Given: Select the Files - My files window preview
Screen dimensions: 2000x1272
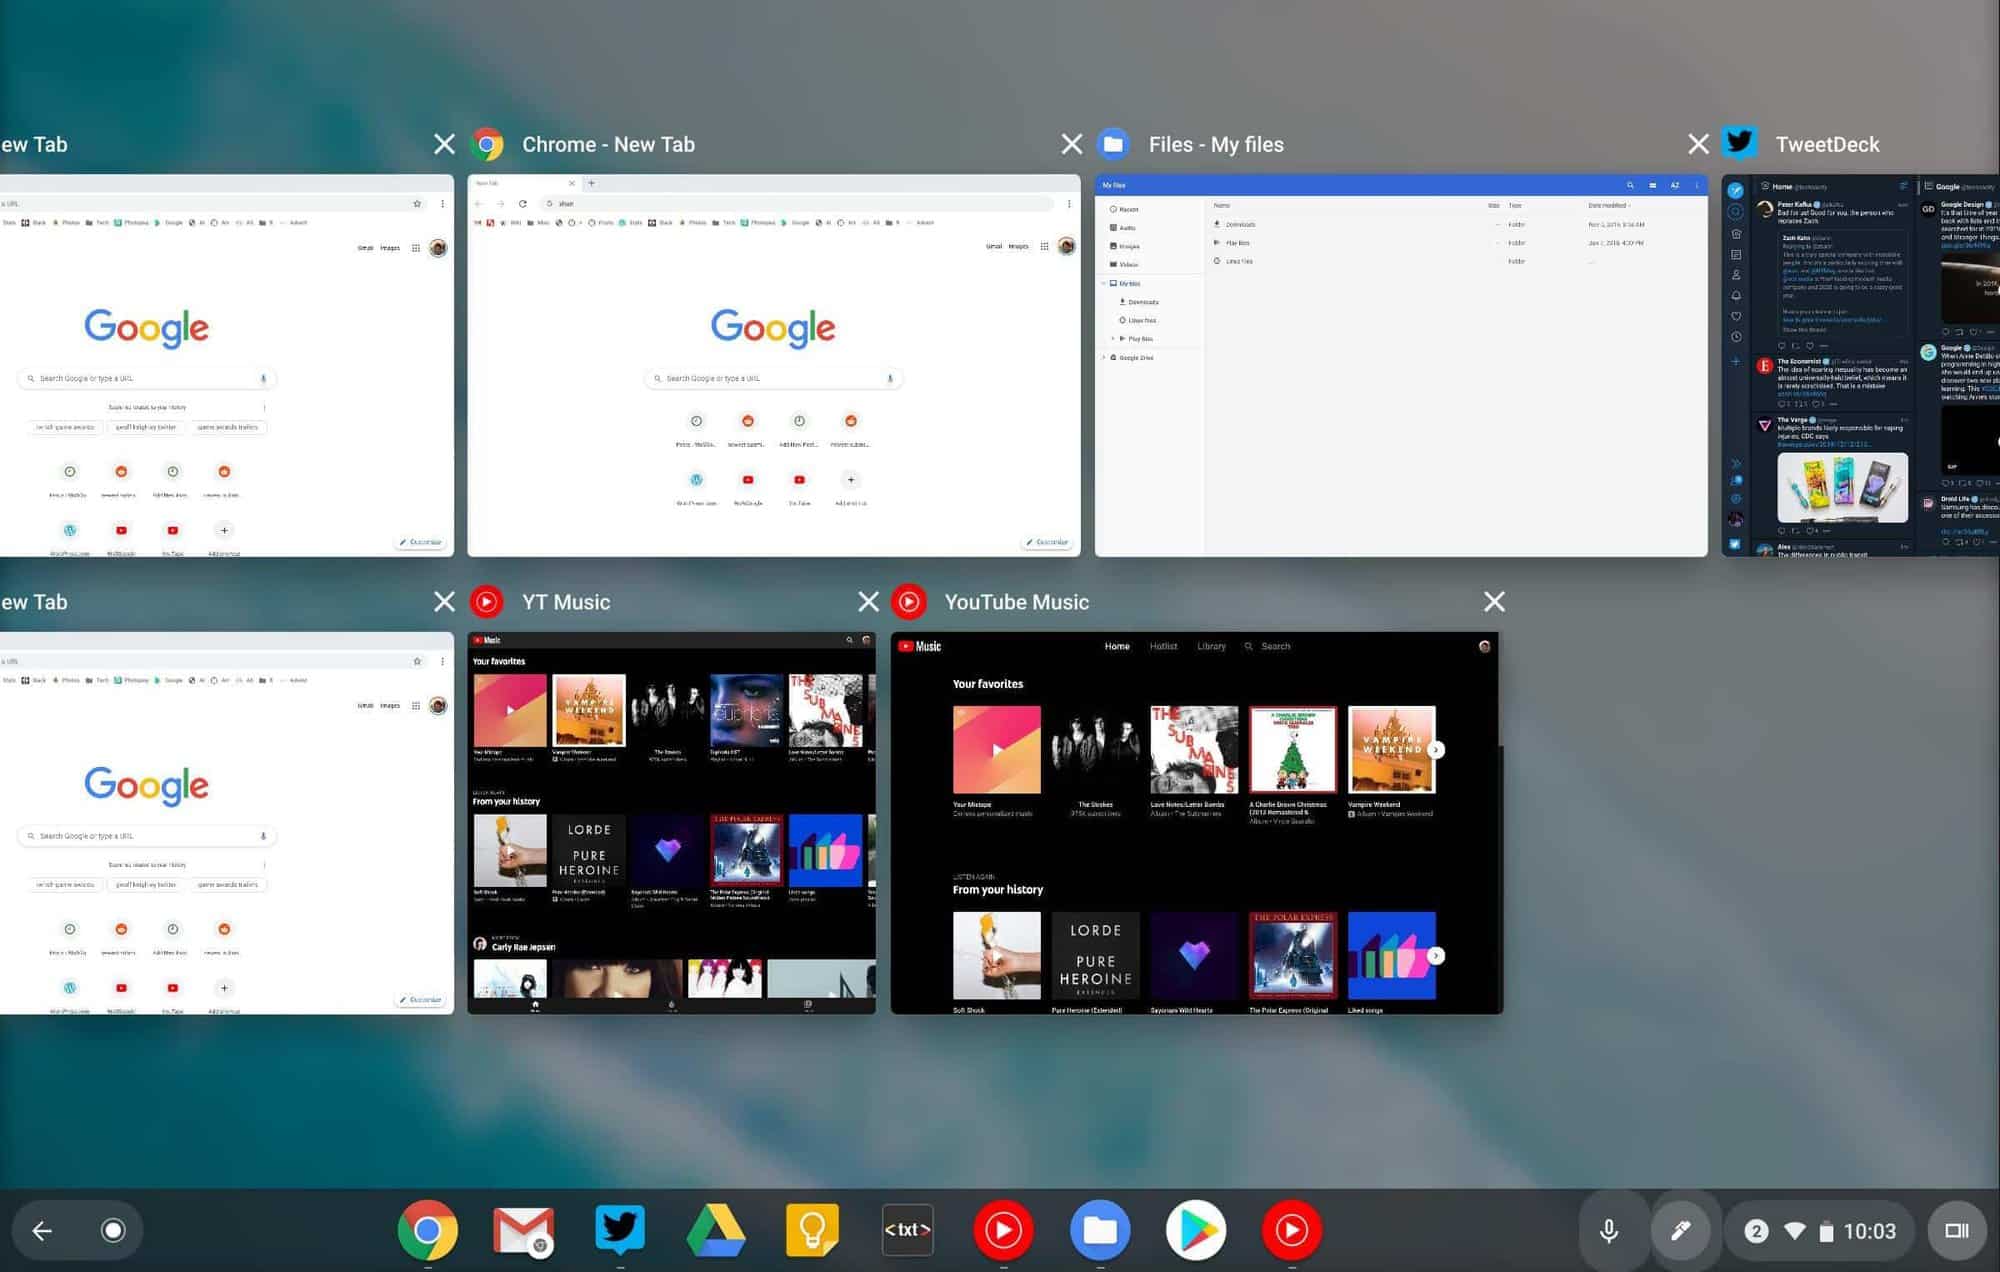Looking at the screenshot, I should click(x=1401, y=365).
